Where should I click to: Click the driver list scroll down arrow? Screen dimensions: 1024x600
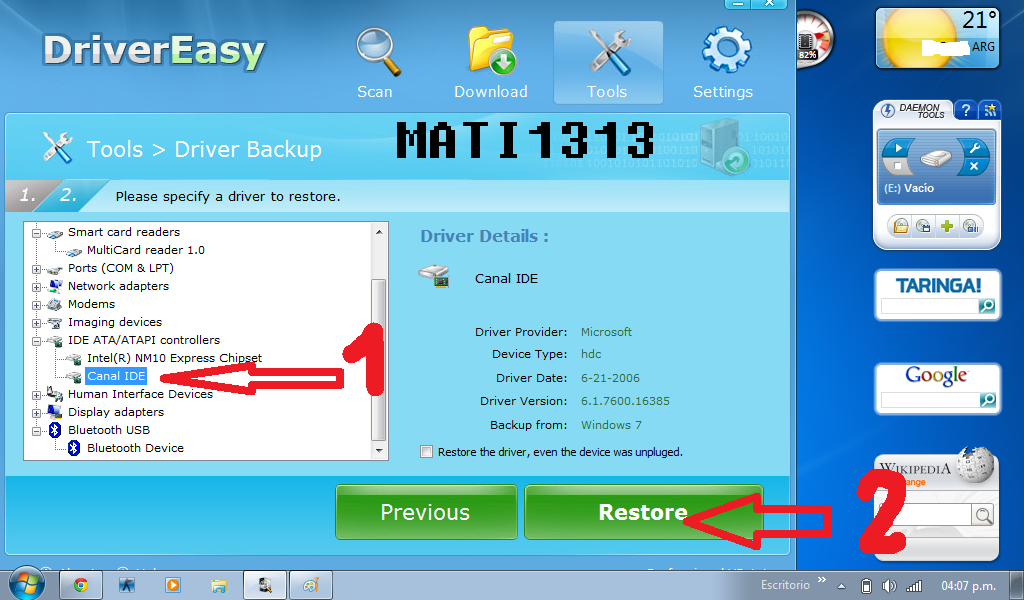coord(379,450)
